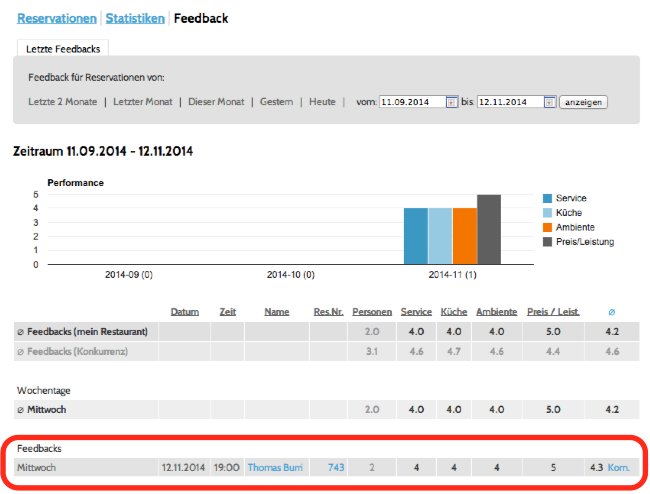Image resolution: width=650 pixels, height=494 pixels.
Task: Filter by Letzte 2 Monate
Action: (x=63, y=102)
